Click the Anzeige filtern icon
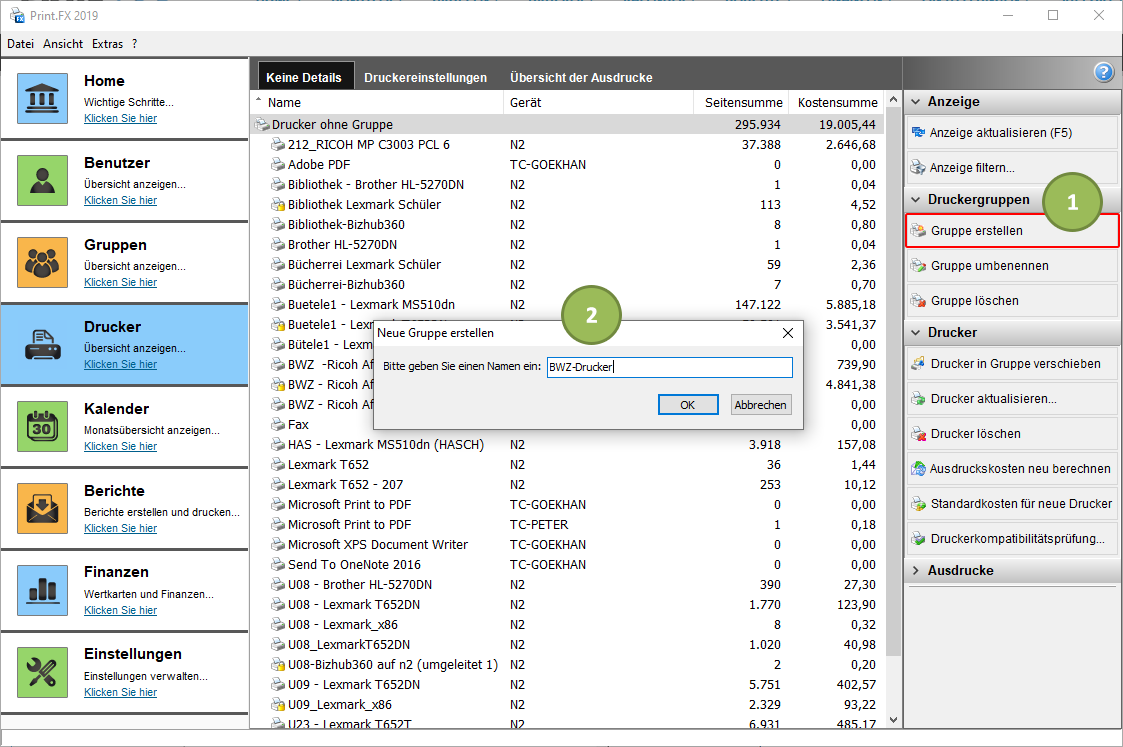The width and height of the screenshot is (1123, 747). click(x=917, y=168)
